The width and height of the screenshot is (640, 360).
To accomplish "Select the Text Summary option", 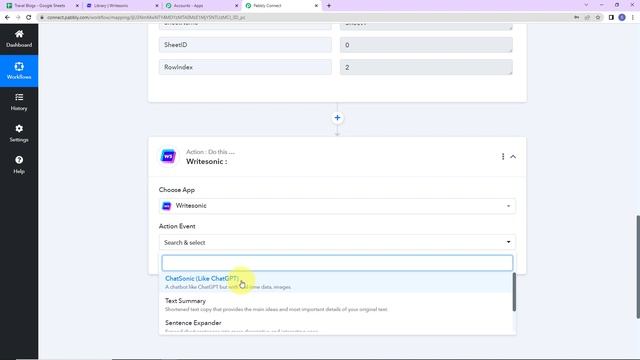I will click(336, 304).
